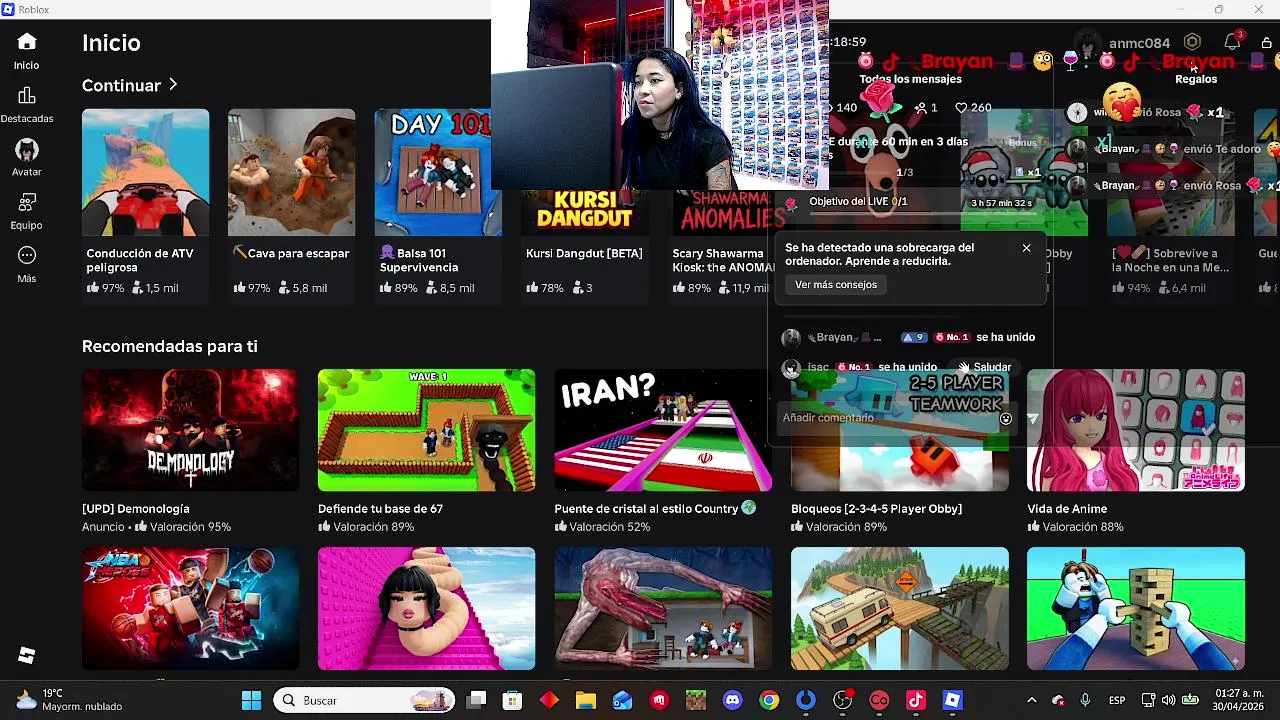Viewport: 1280px width, 720px height.
Task: Open Puente de cristal IRAN? thumbnail
Action: pos(663,430)
